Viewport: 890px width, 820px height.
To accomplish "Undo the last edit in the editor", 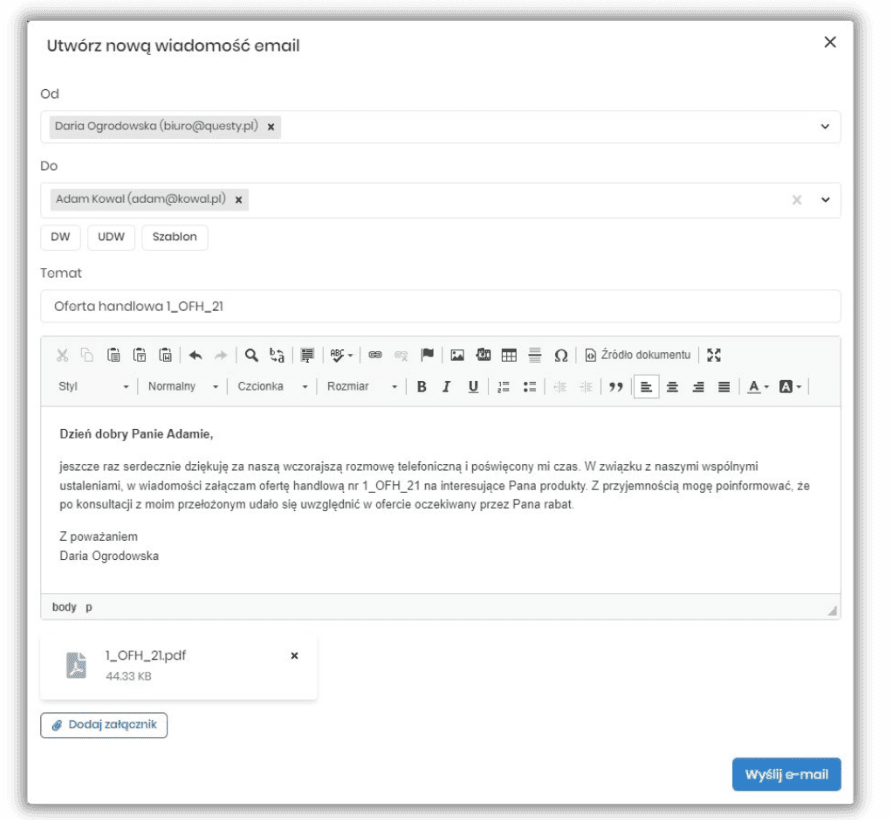I will 196,354.
